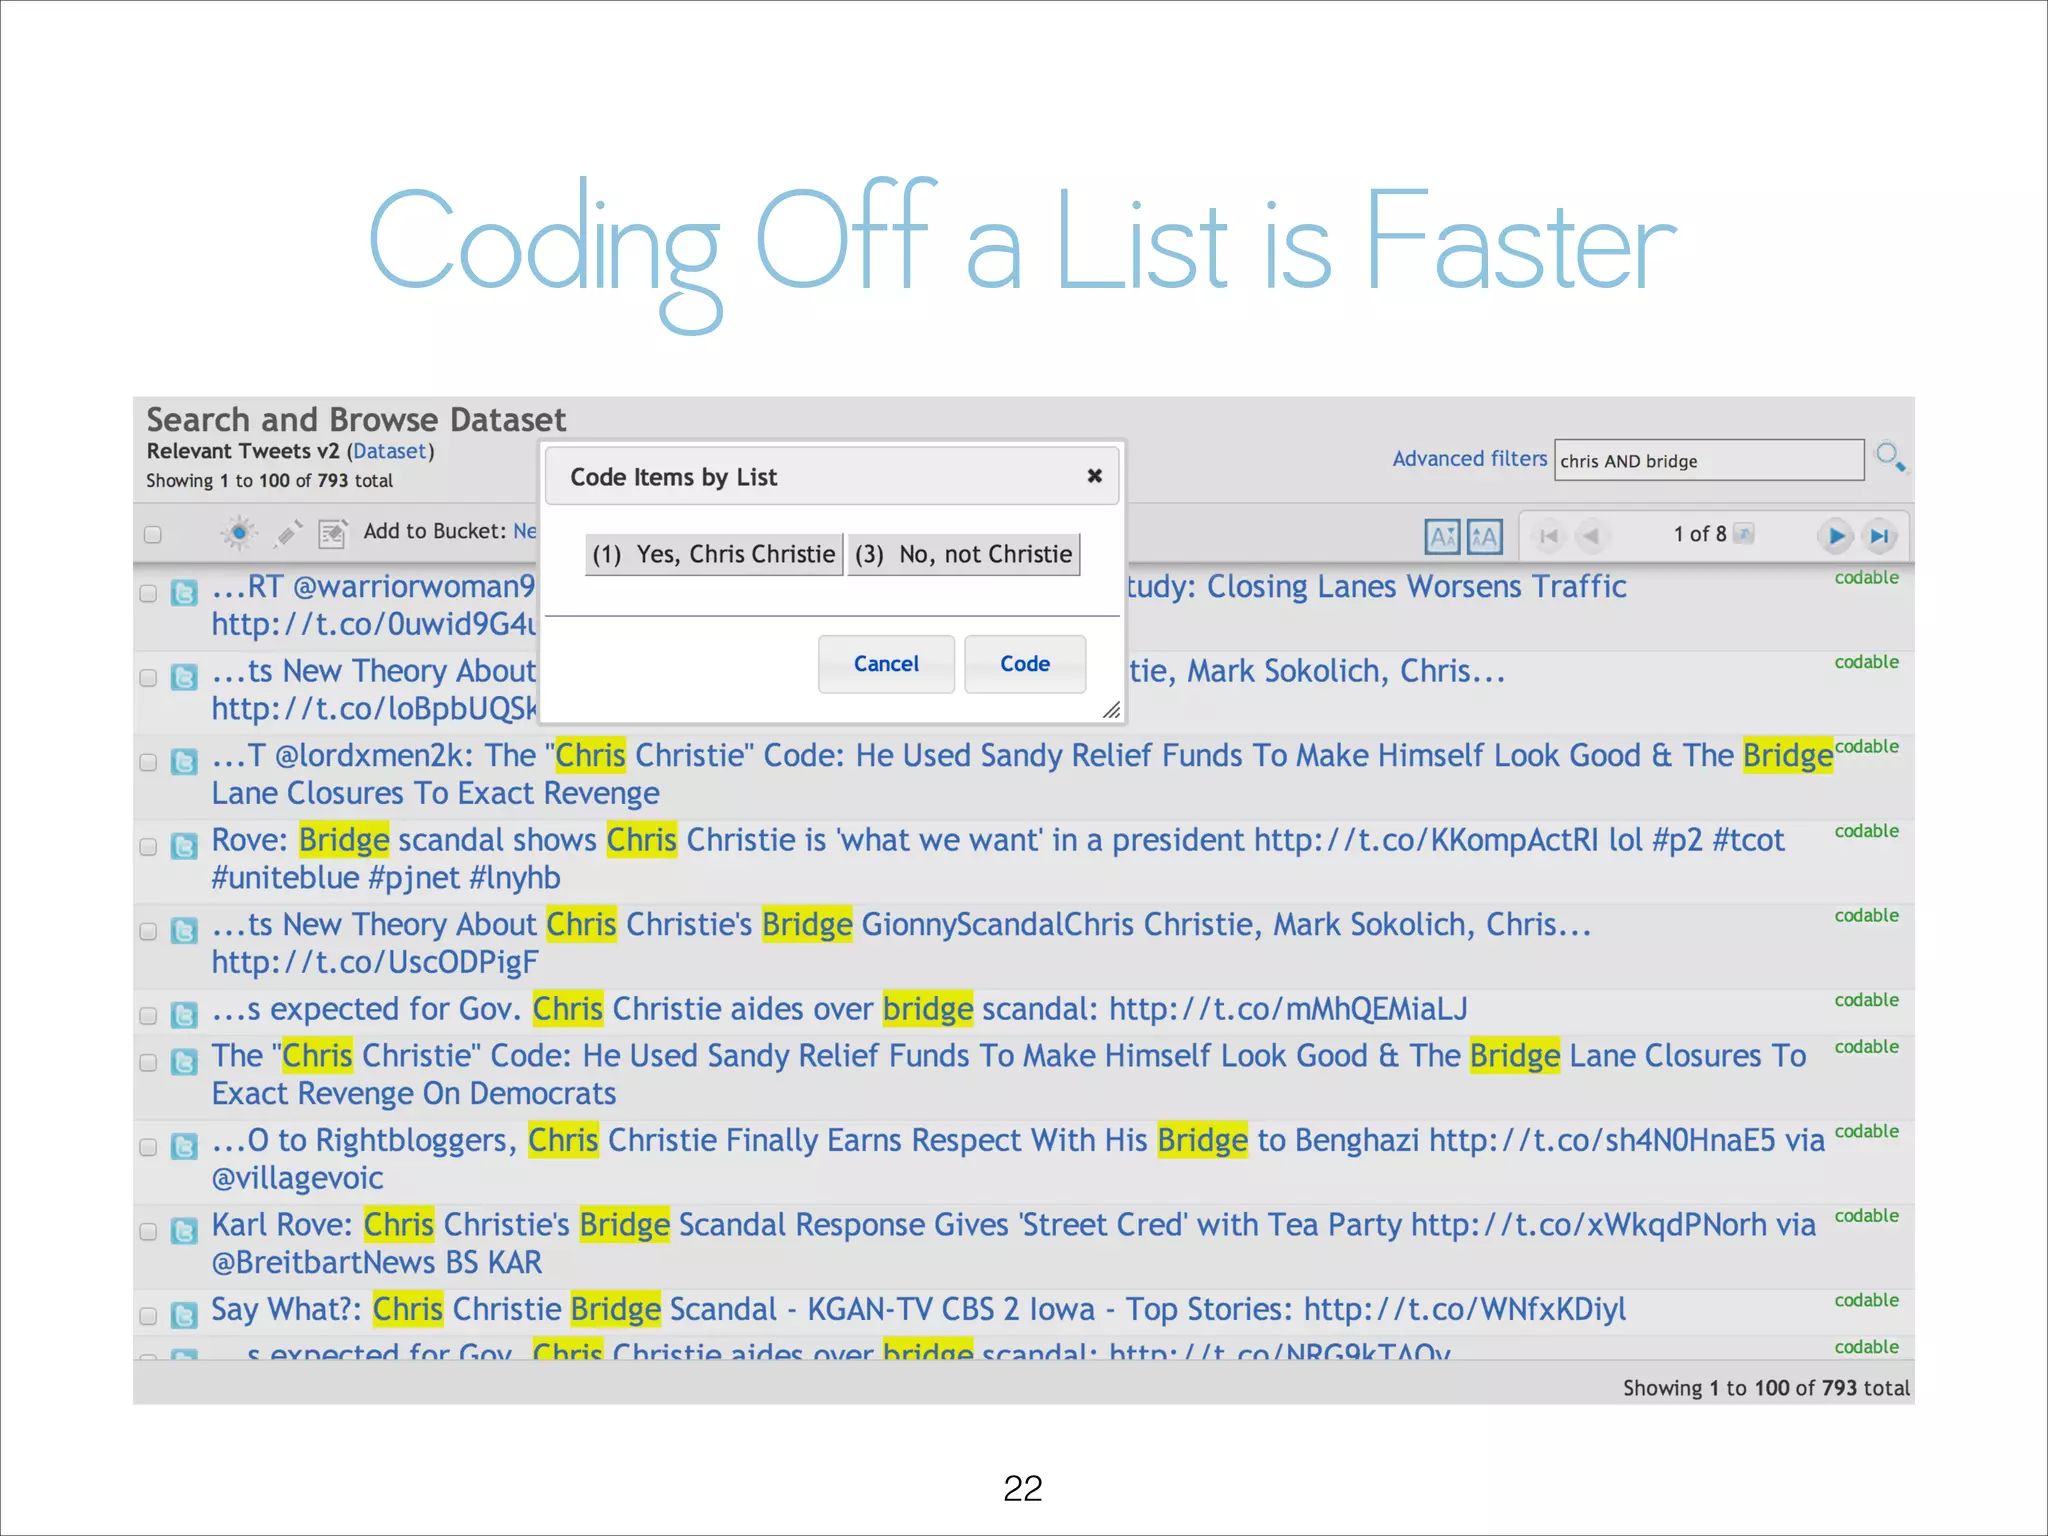
Task: Open tweet 'Finally Earns Respect With His Bridge to Benghazi'
Action: 1018,1158
